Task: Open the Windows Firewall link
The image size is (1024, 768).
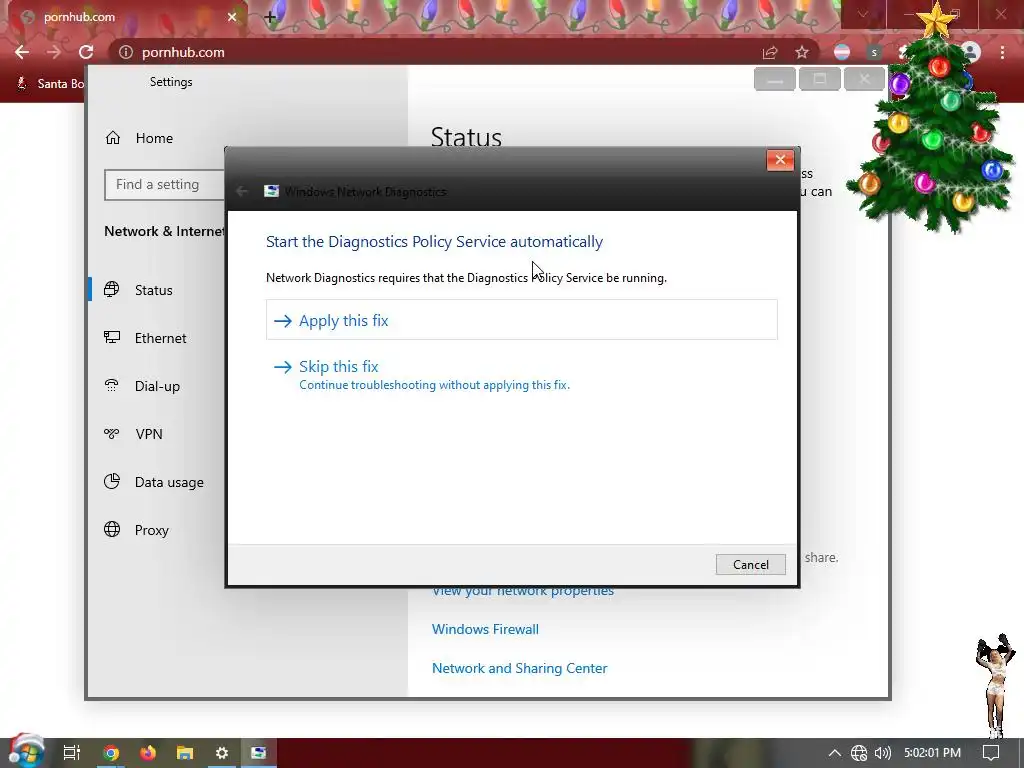Action: 485,629
